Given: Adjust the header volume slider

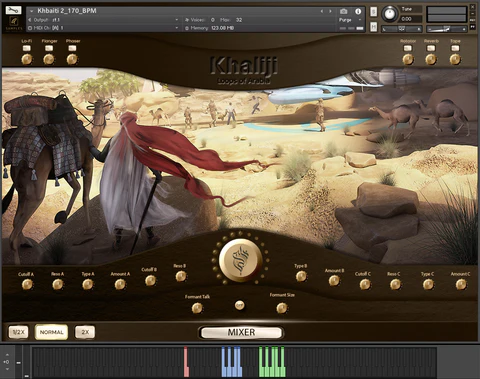Looking at the screenshot, I should pos(446,29).
